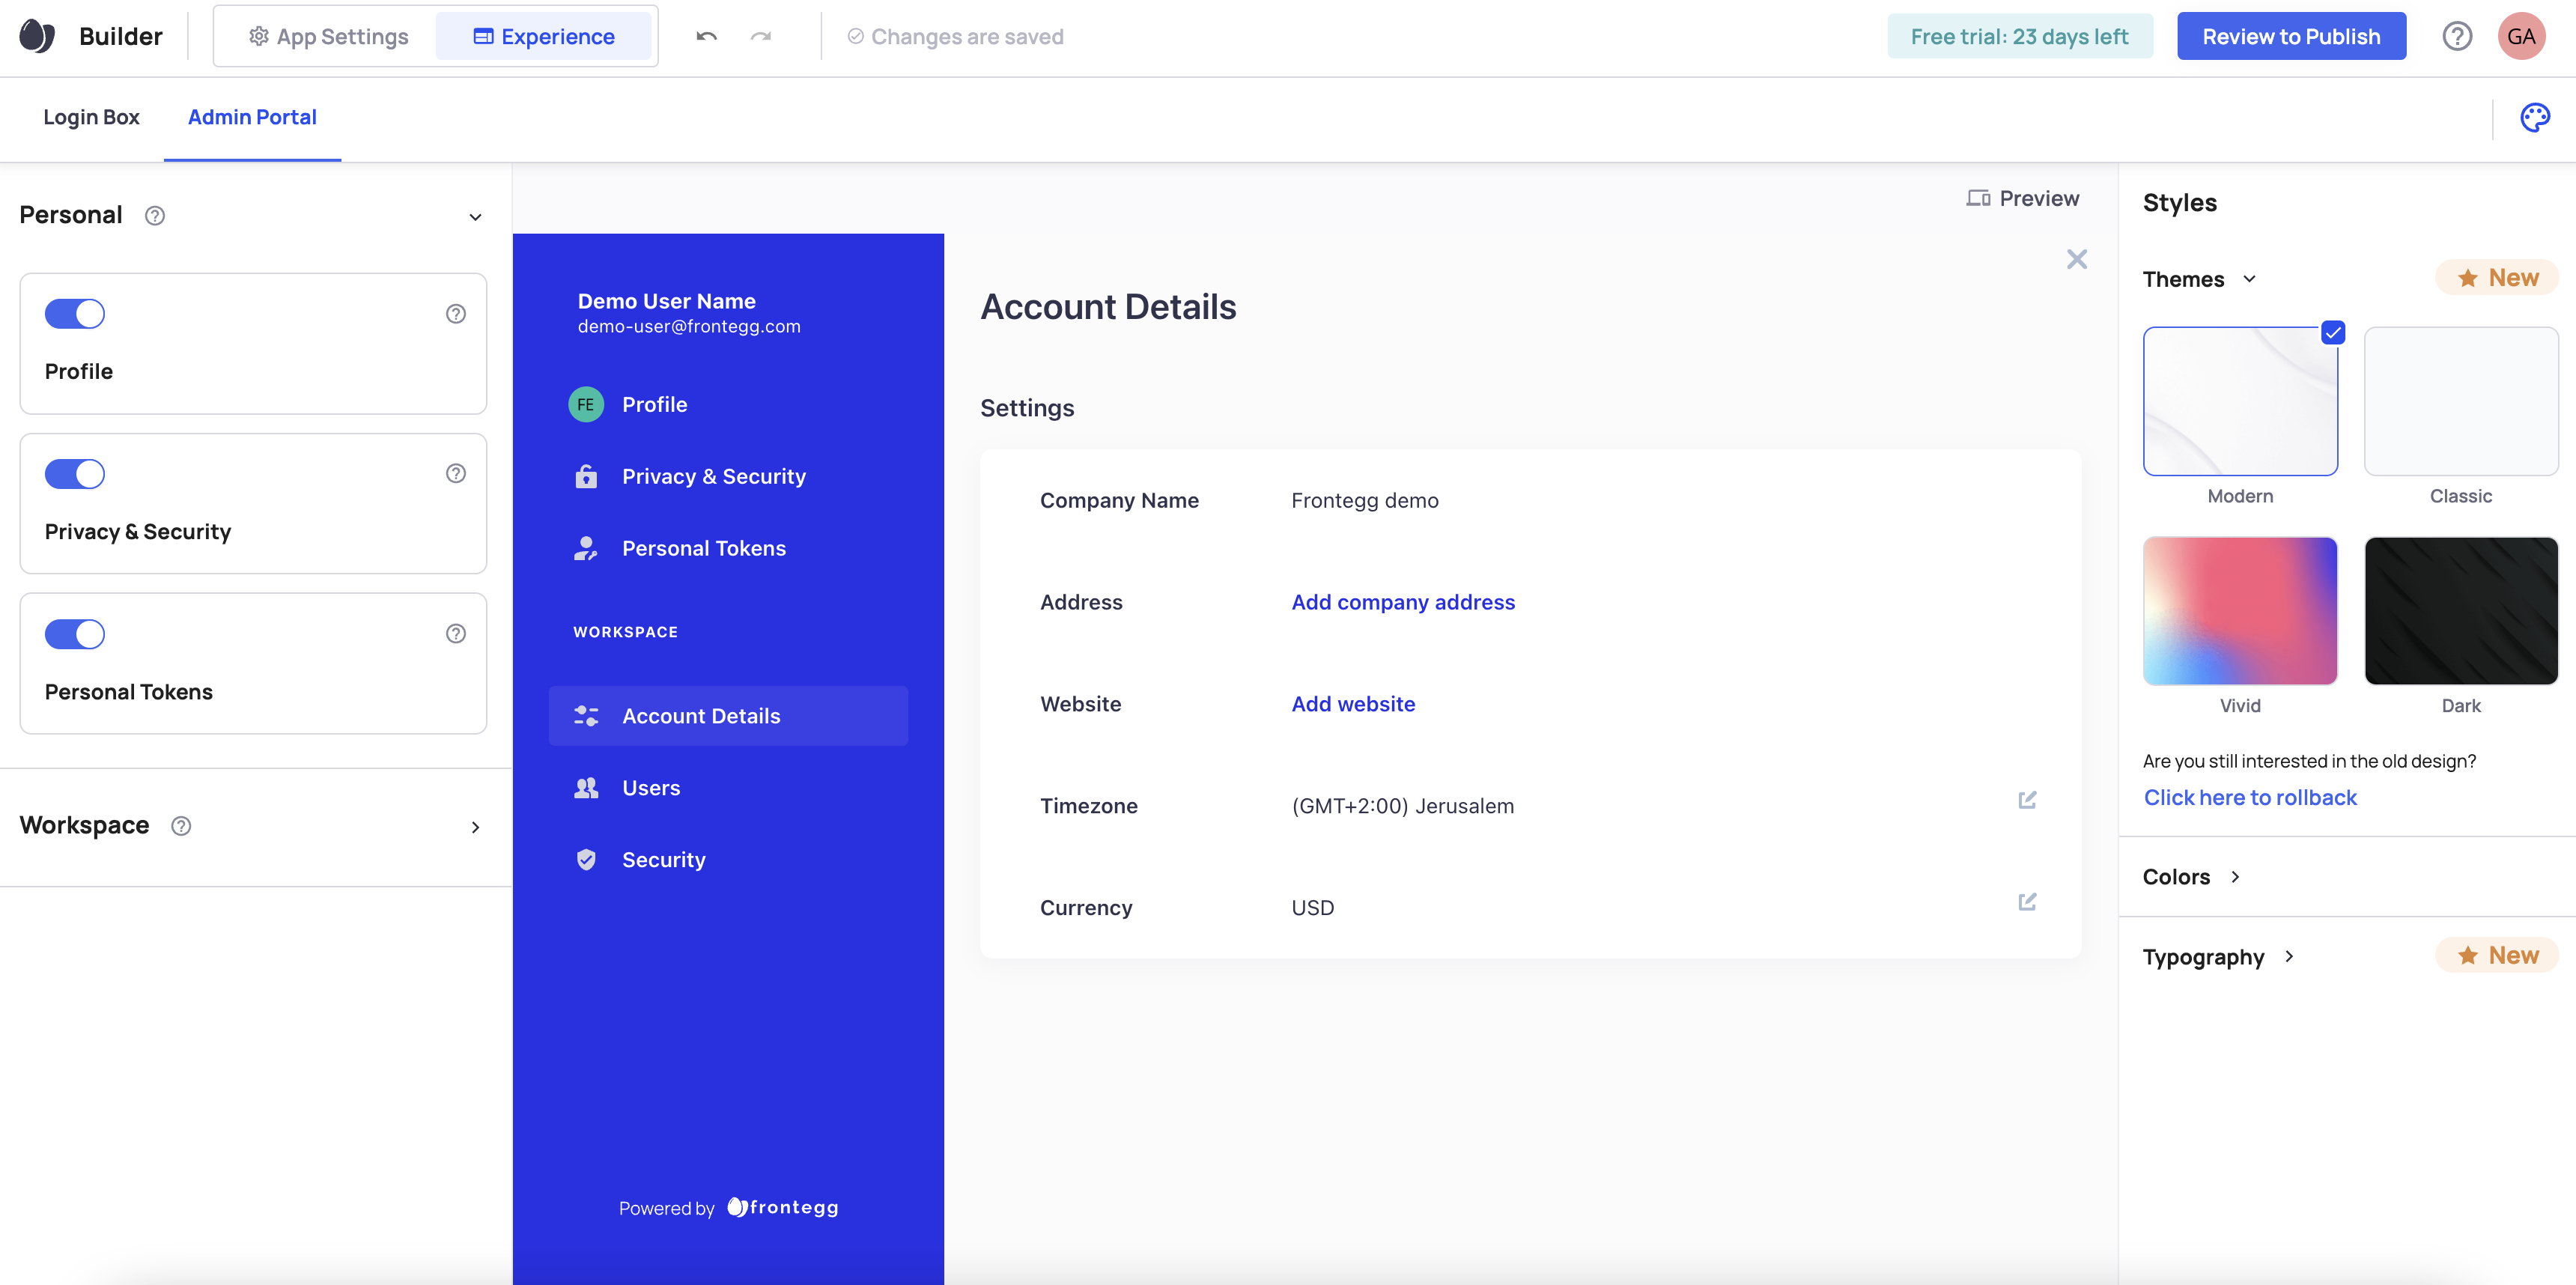2576x1285 pixels.
Task: Click the redo arrow icon
Action: [761, 37]
